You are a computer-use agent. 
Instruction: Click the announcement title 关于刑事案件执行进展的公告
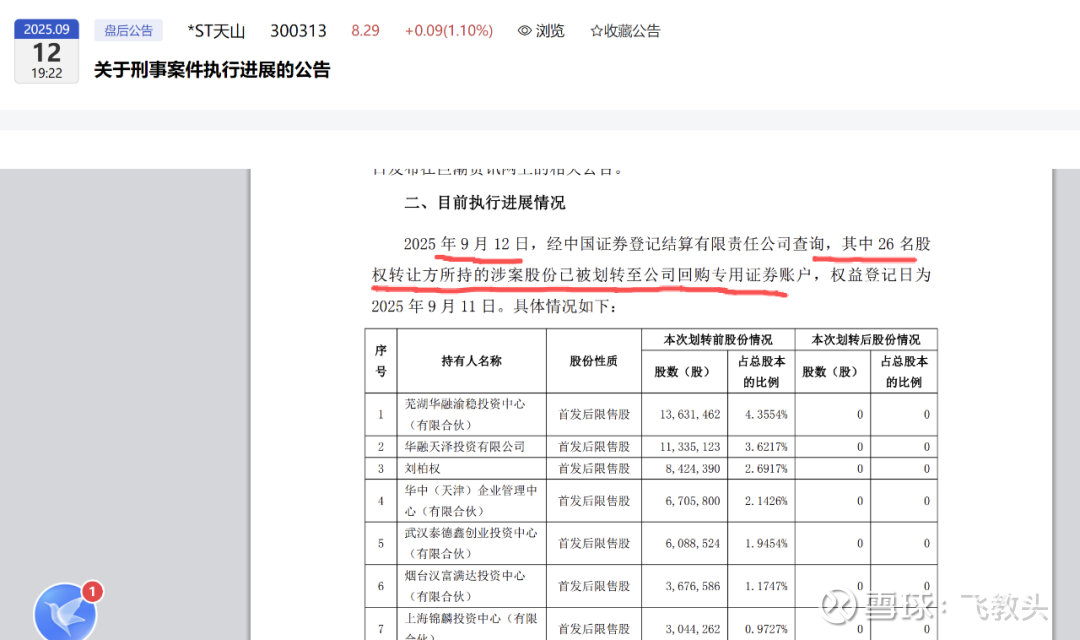pyautogui.click(x=212, y=70)
